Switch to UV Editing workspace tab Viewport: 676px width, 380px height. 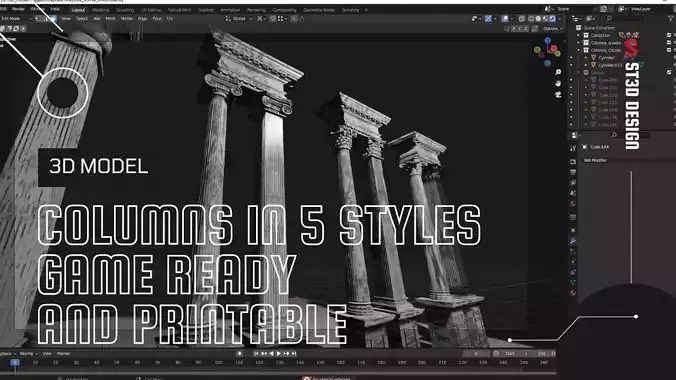click(x=151, y=10)
